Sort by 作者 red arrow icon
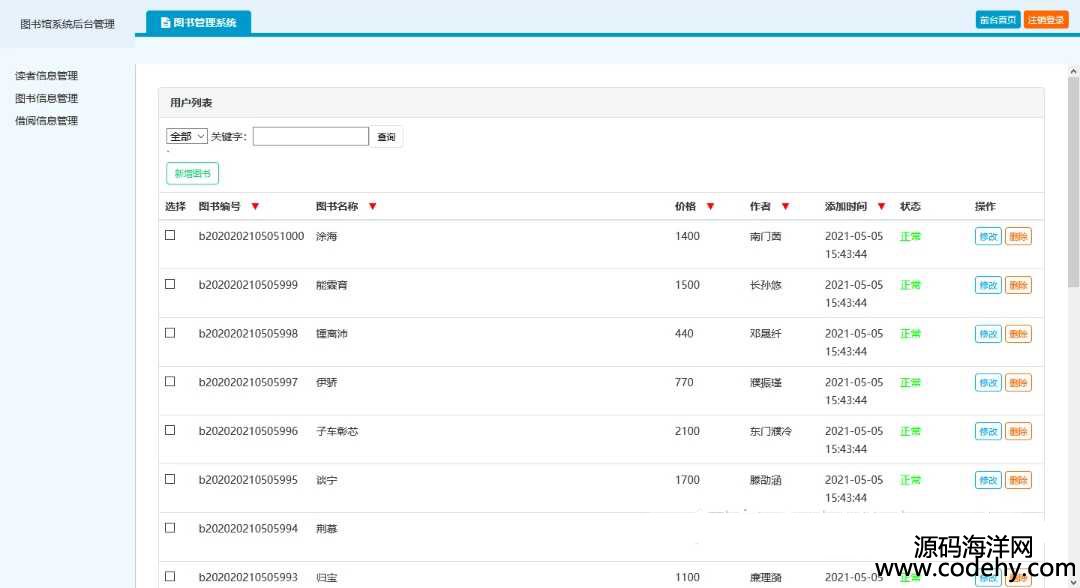The image size is (1080, 588). pyautogui.click(x=785, y=207)
